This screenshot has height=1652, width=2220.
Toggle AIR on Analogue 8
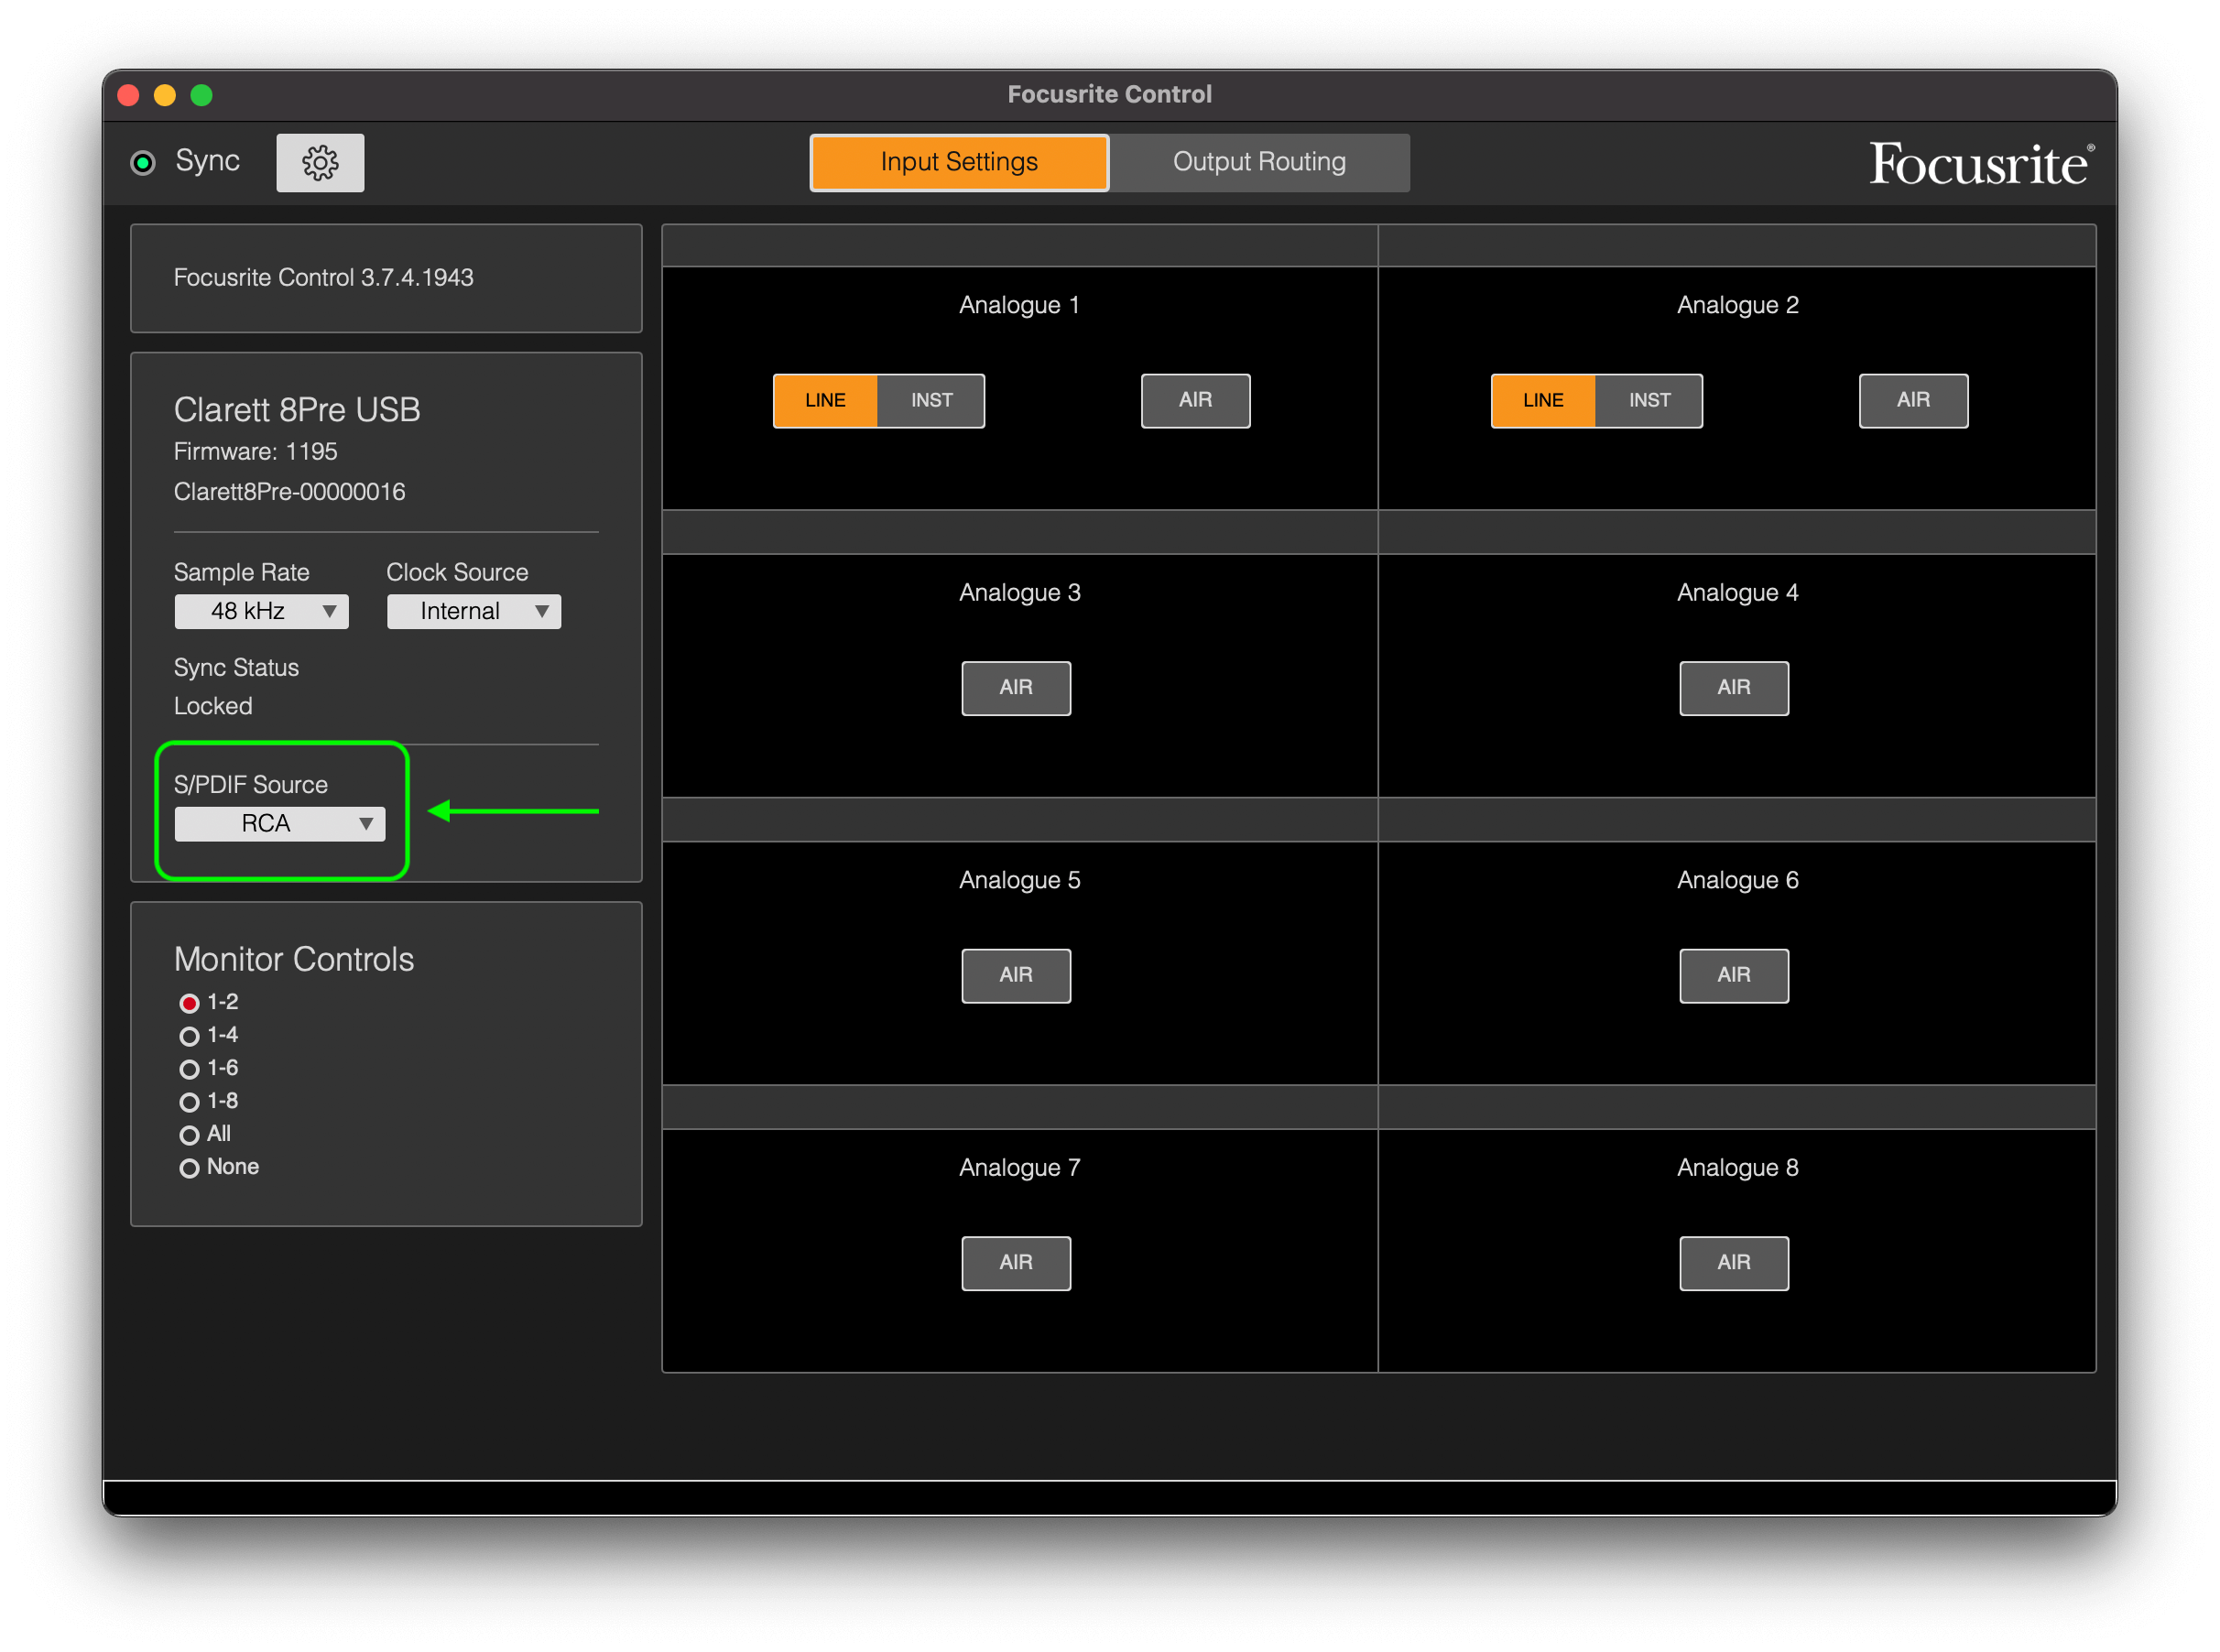click(1734, 1263)
